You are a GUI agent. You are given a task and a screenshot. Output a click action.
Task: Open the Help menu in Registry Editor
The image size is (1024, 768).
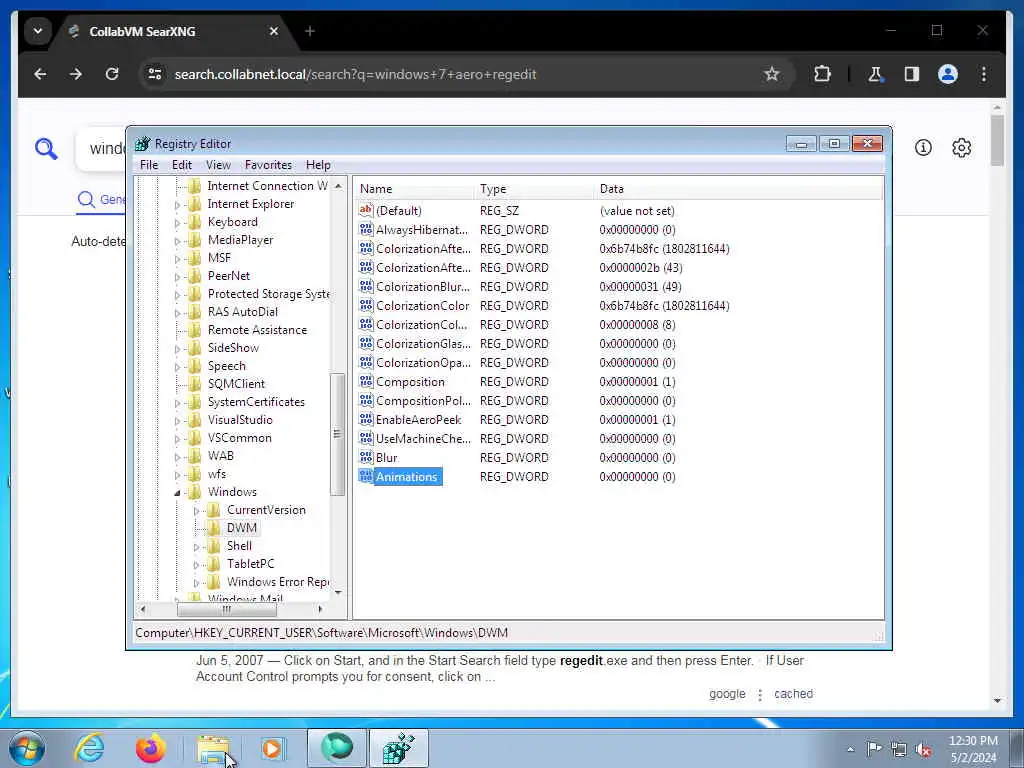[318, 165]
